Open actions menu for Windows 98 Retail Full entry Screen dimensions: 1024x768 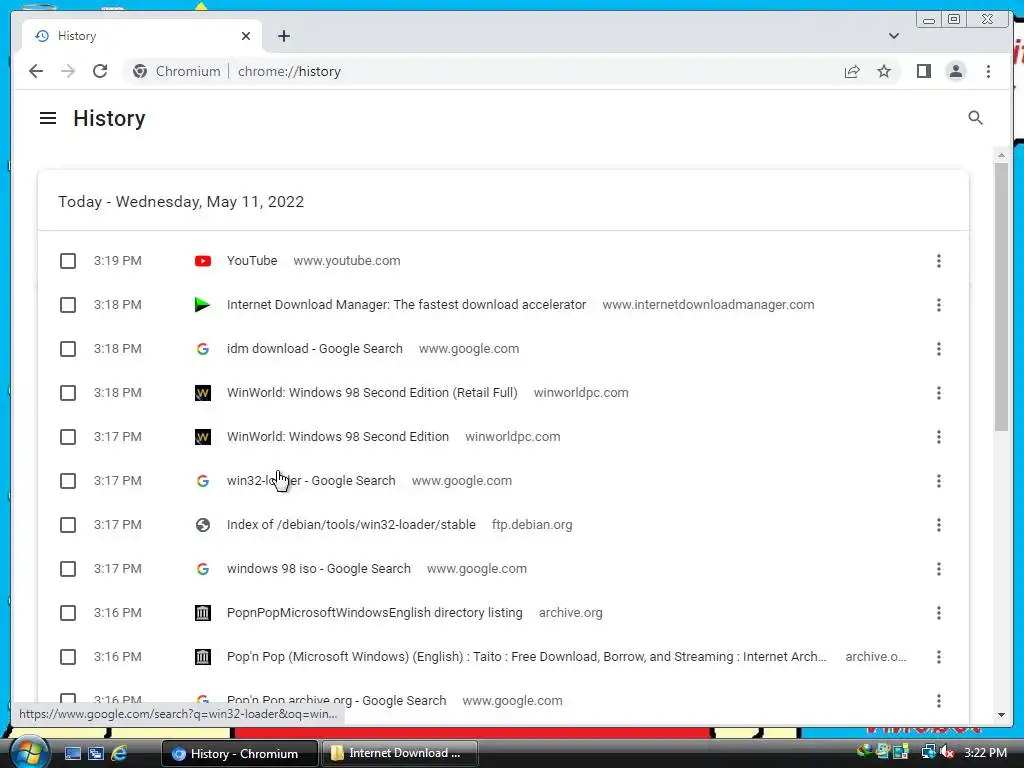938,393
